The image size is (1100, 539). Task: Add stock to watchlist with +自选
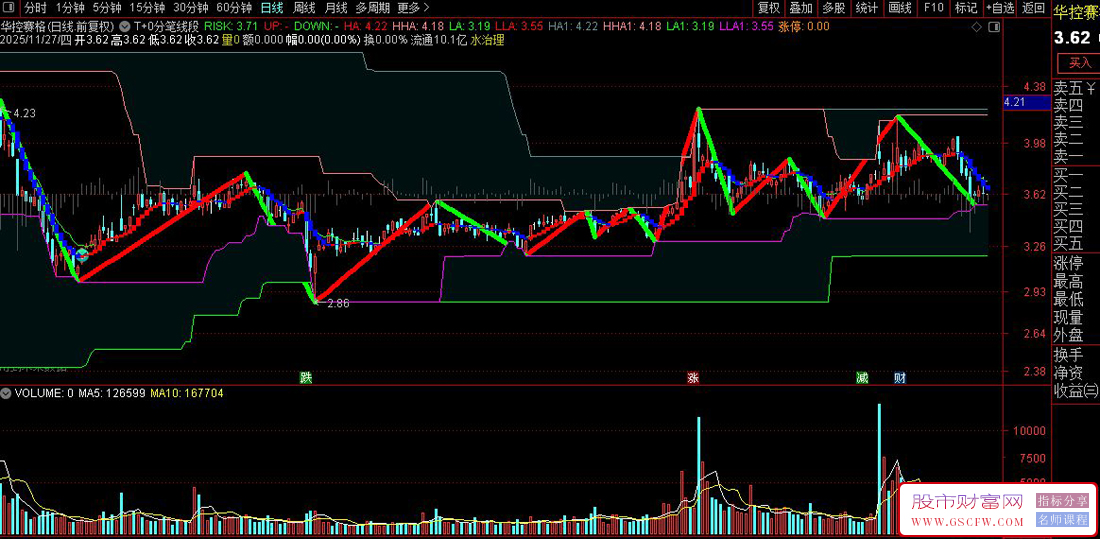1000,8
